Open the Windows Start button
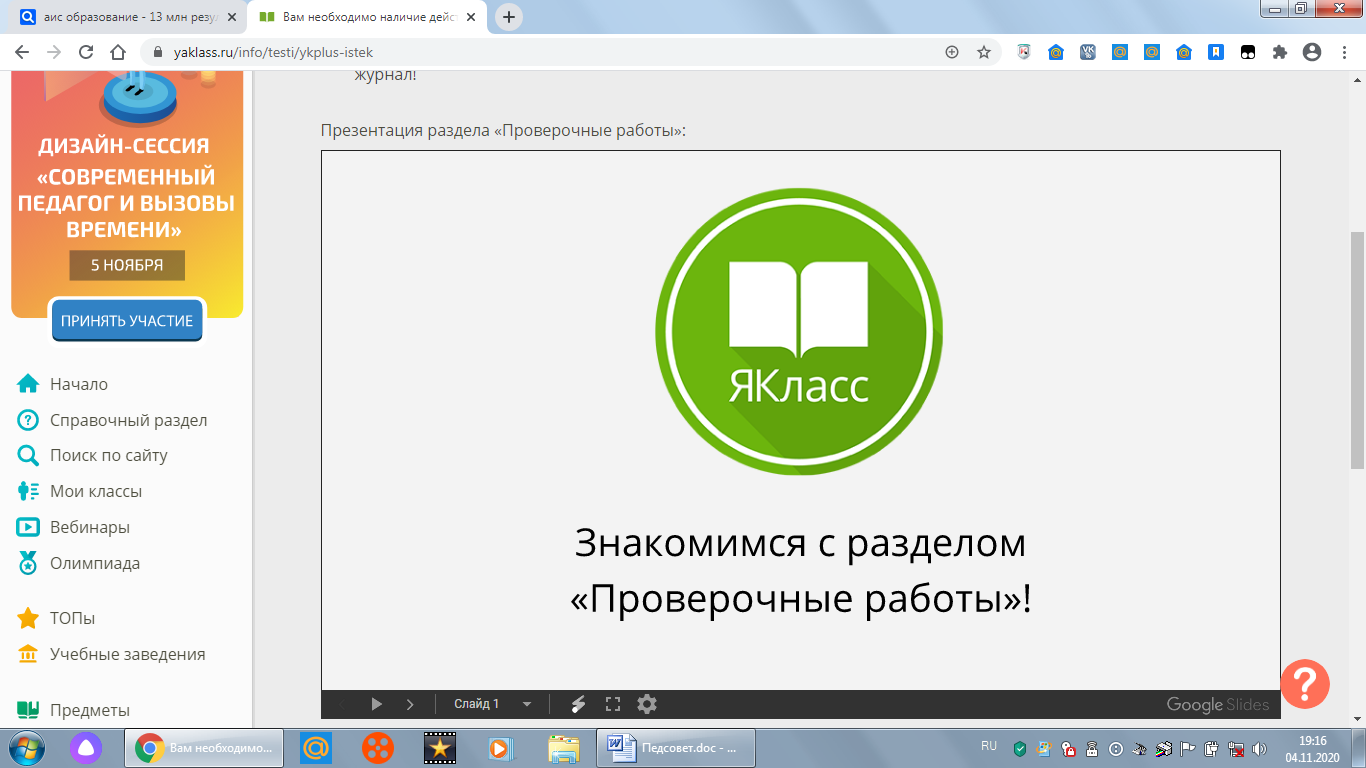The image size is (1366, 768). click(x=27, y=747)
